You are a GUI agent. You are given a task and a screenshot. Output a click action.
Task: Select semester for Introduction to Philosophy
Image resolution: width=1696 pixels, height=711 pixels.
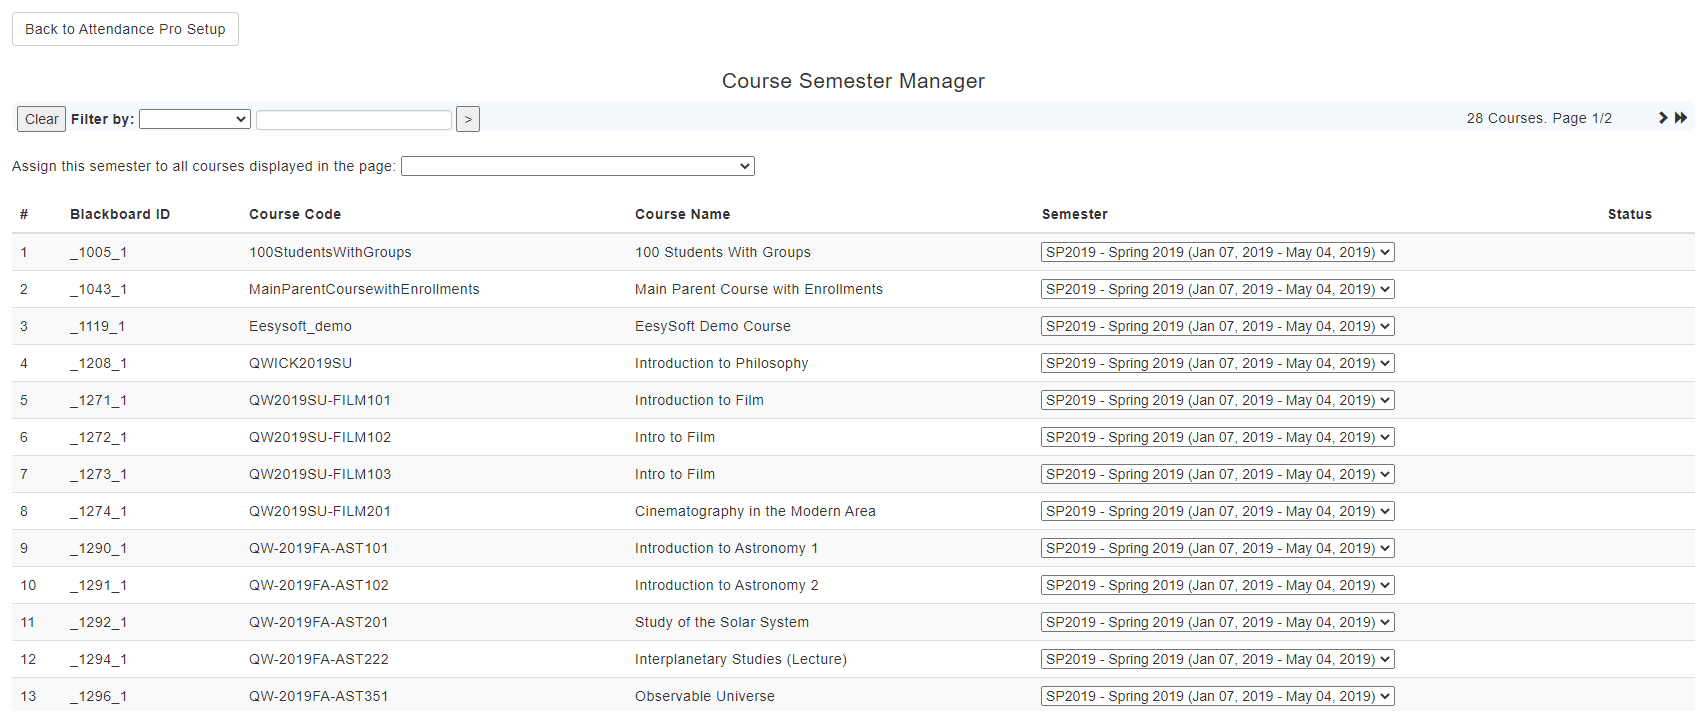click(1217, 363)
